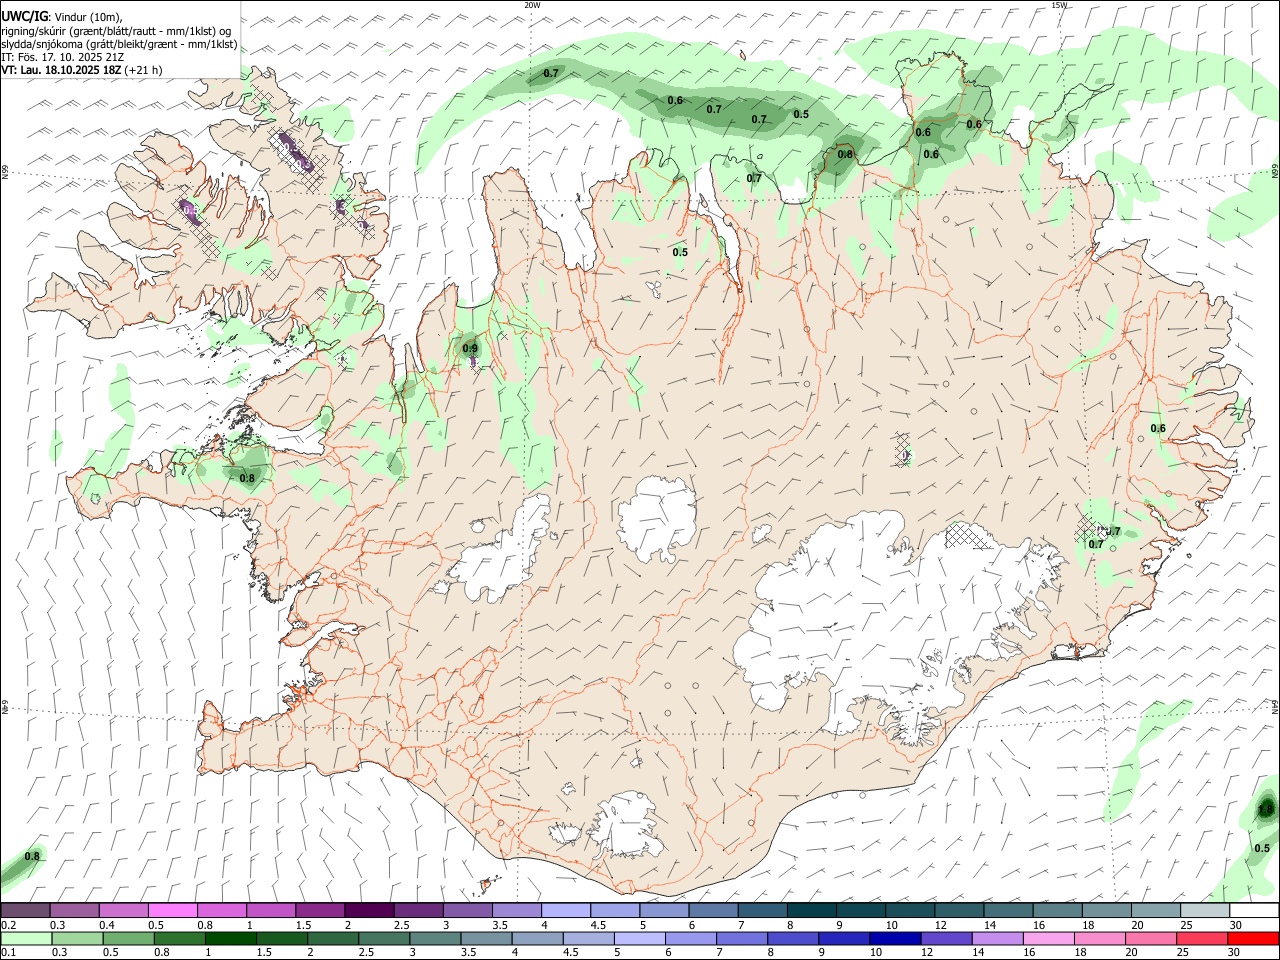1280x960 pixels.
Task: Select the darkest green swatch labeled 1
Action: click(230, 938)
